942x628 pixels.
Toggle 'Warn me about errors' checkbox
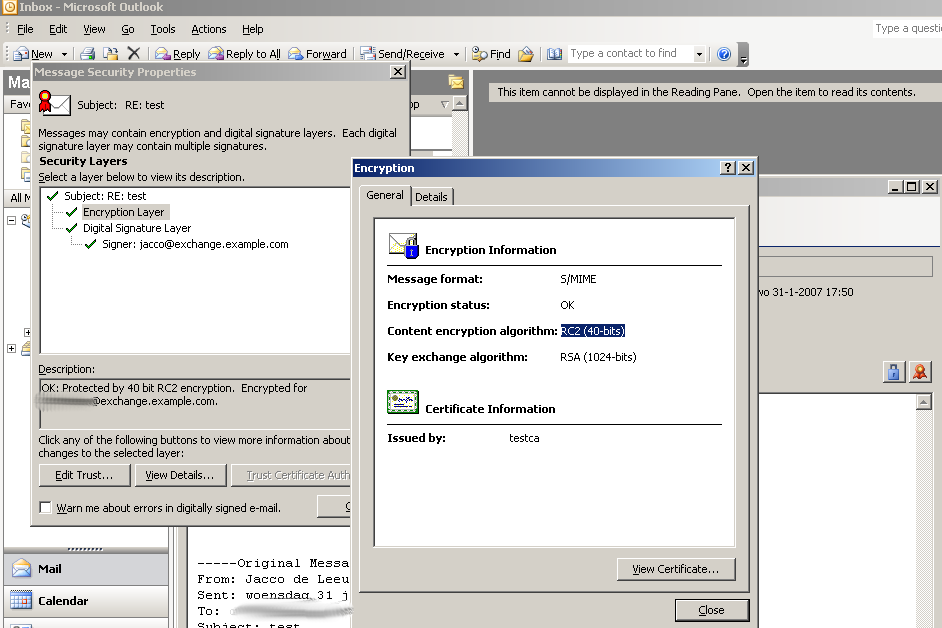point(45,507)
